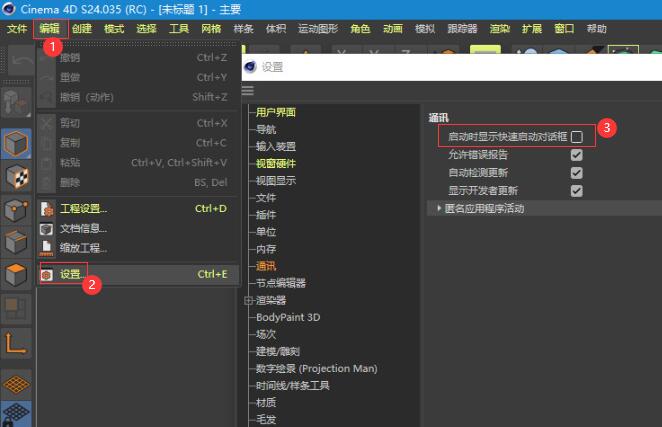Select the Texture mode checkered cube icon

pos(16,177)
